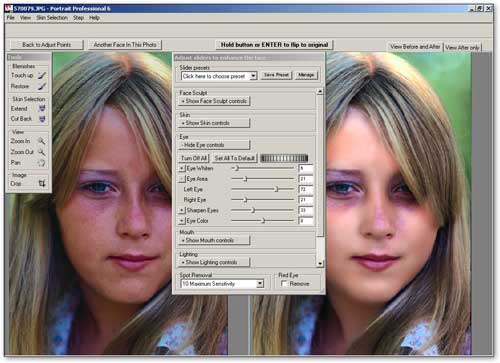500x363 pixels.
Task: Open the Slider presets dropdown
Action: [x=219, y=76]
